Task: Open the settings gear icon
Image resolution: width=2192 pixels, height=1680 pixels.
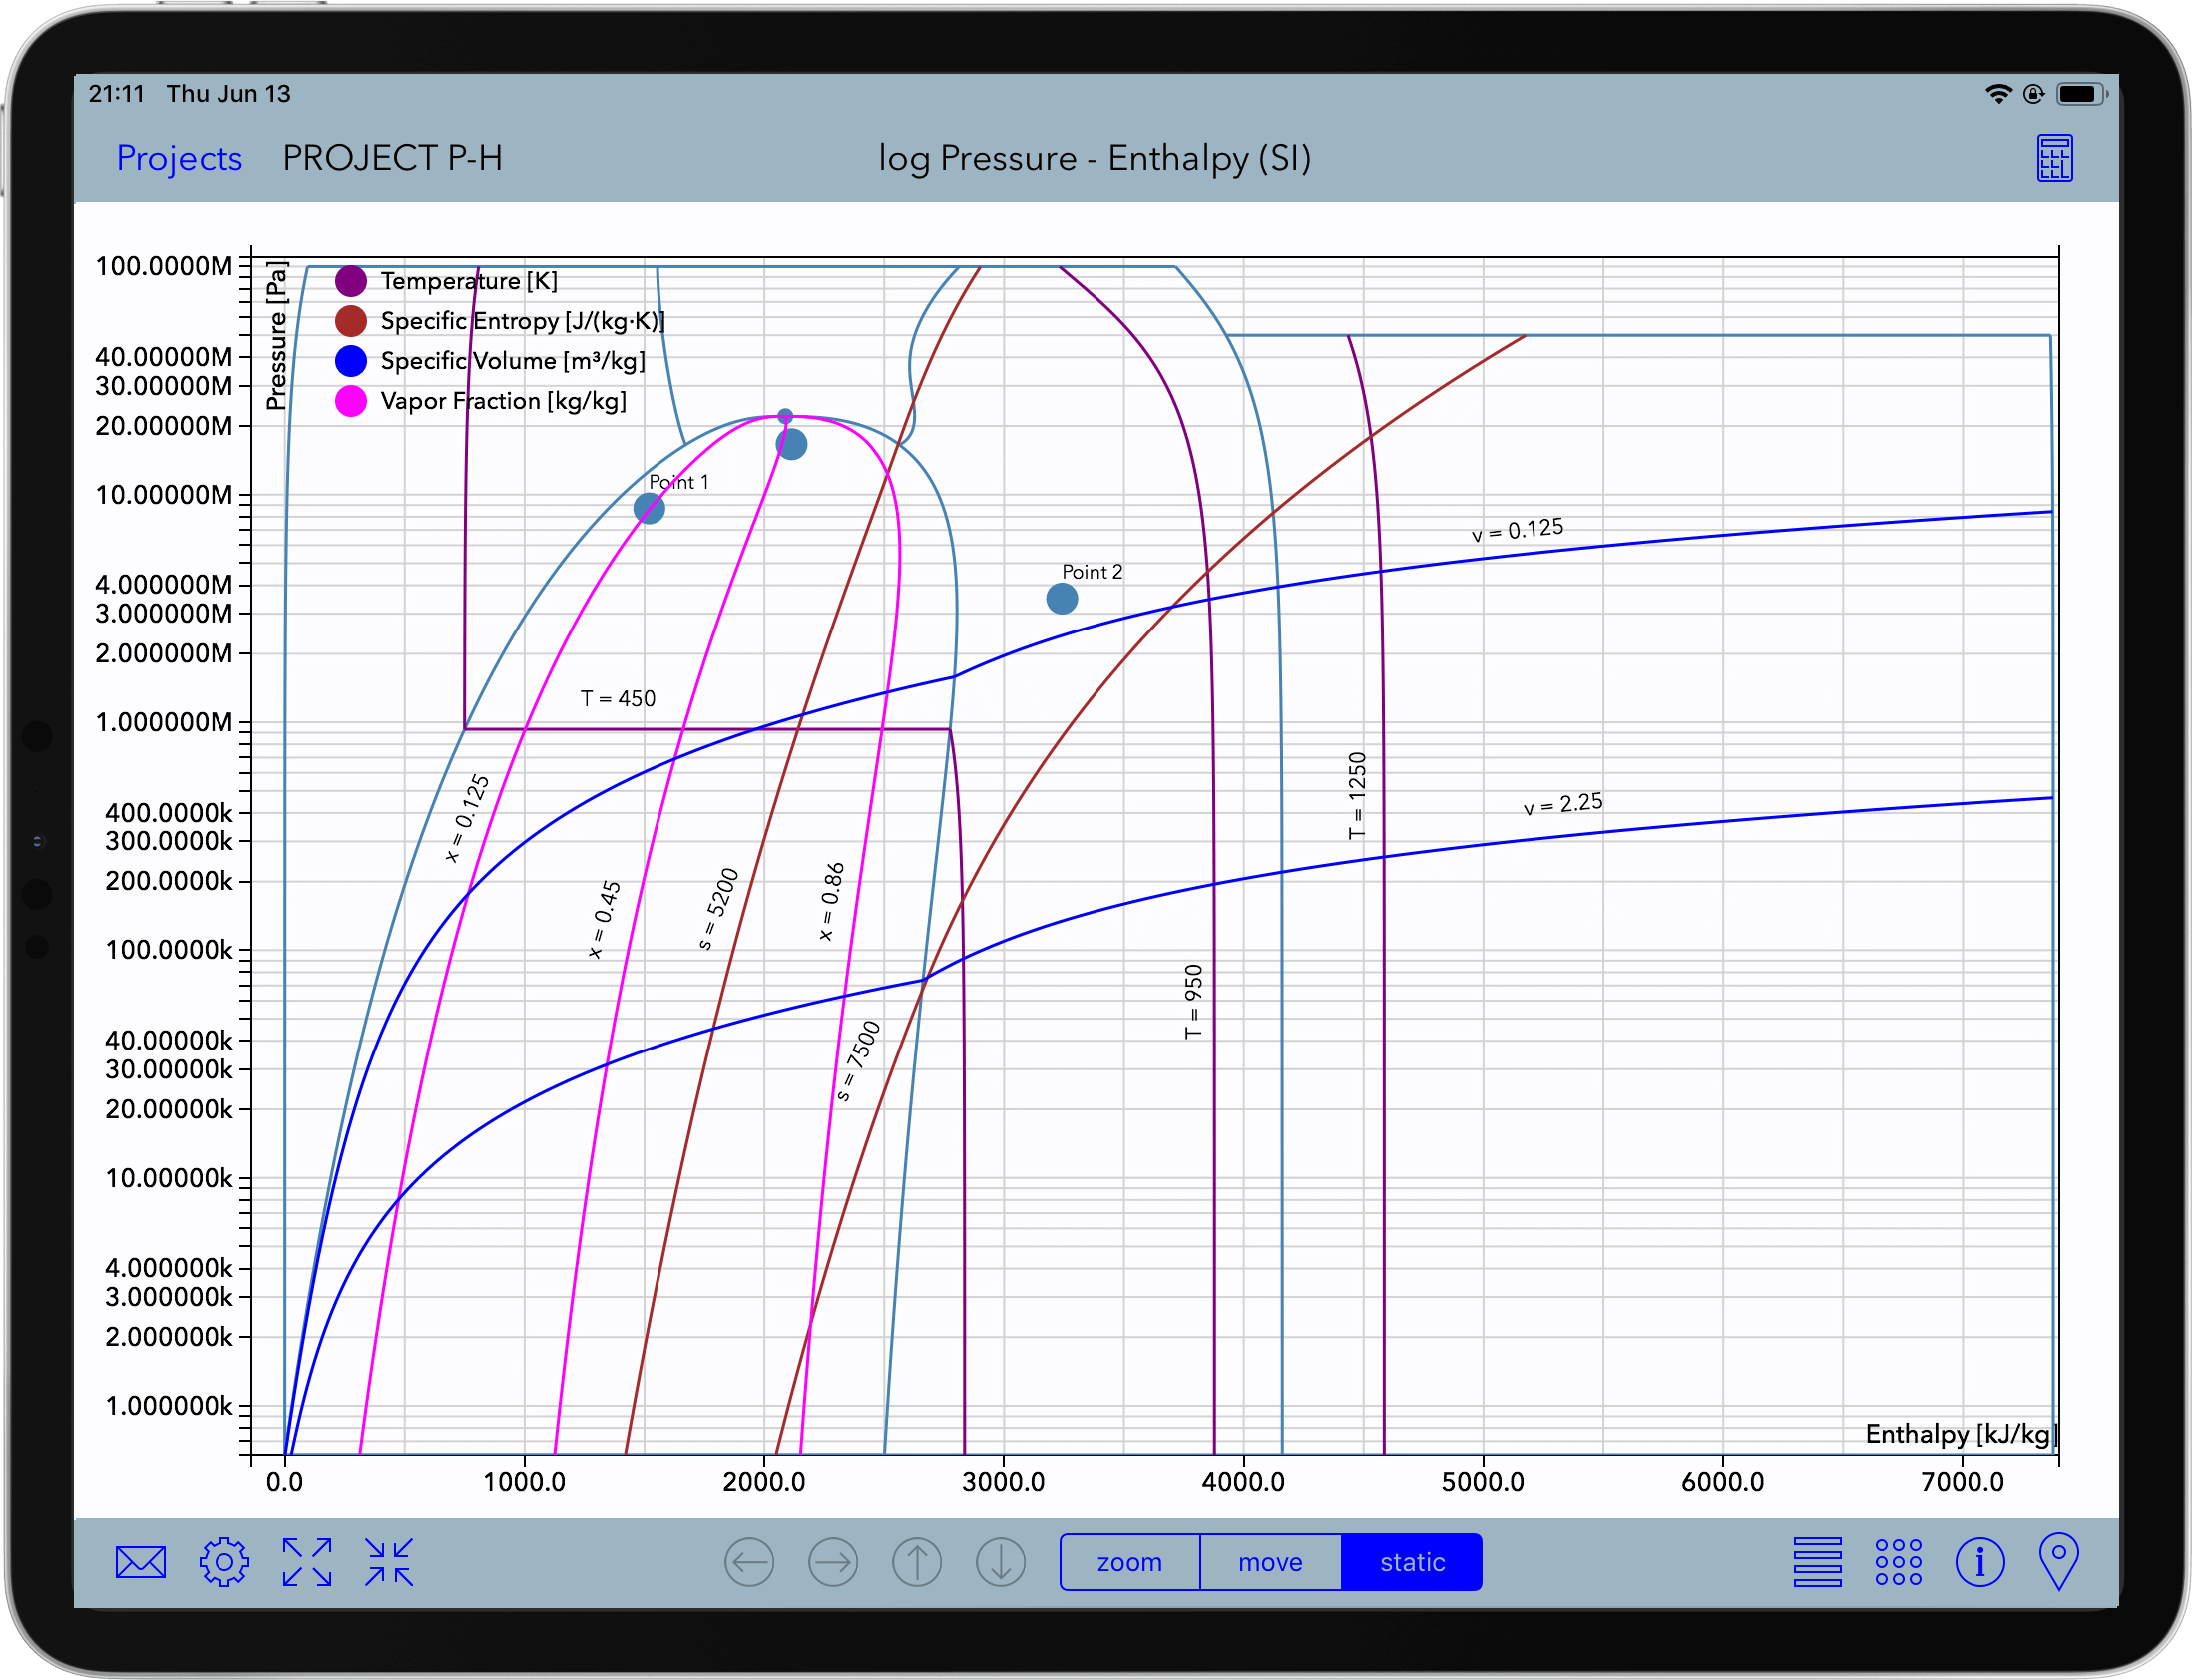Action: pyautogui.click(x=224, y=1562)
